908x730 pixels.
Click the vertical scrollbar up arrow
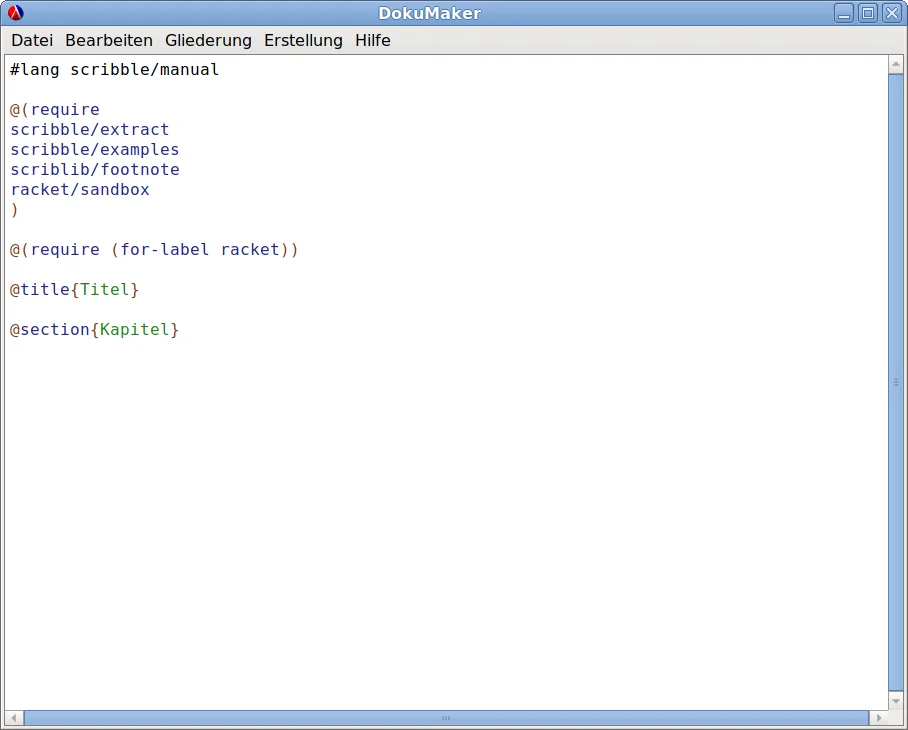[896, 64]
